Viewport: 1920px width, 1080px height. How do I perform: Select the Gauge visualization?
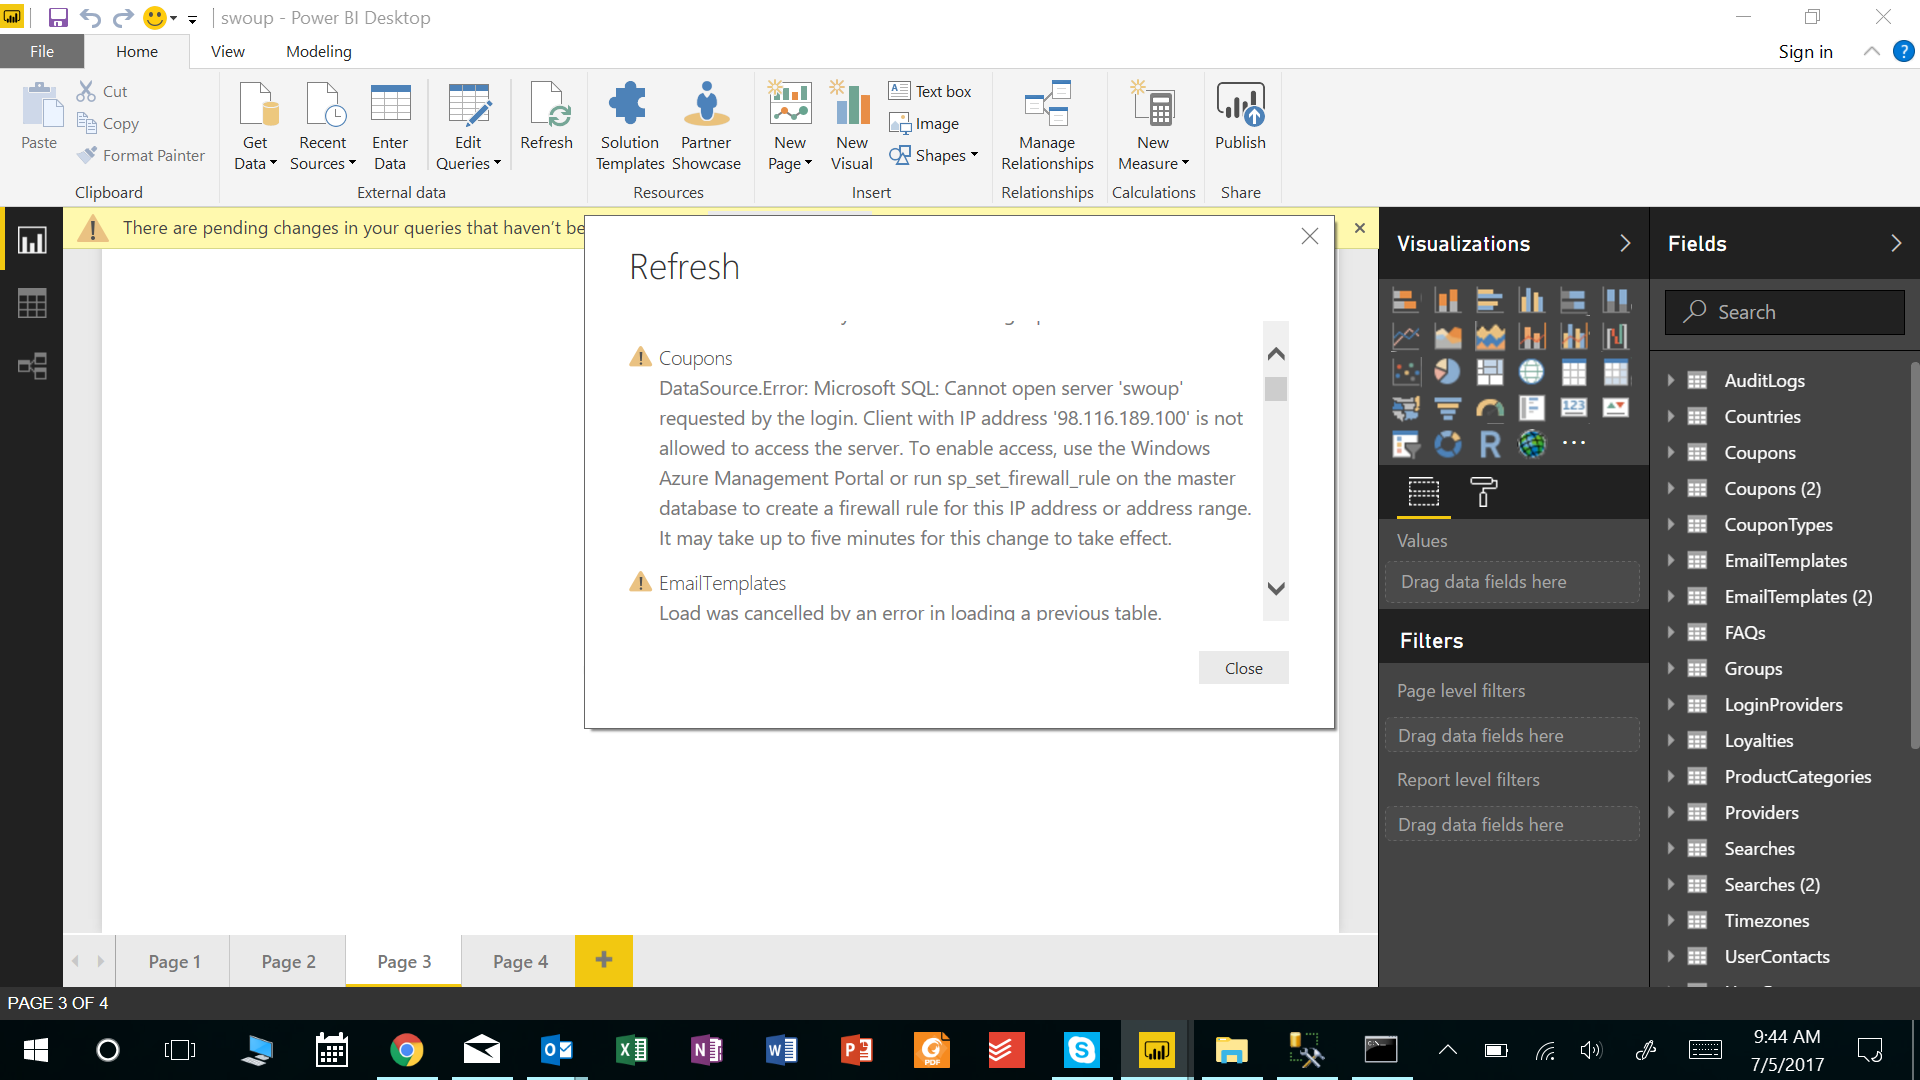pos(1489,408)
